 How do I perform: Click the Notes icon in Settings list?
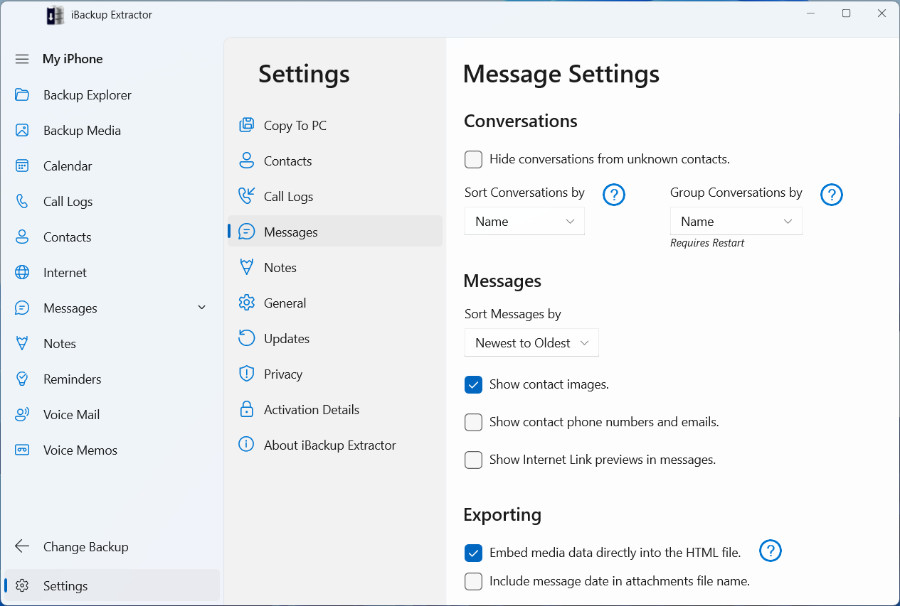click(x=246, y=267)
